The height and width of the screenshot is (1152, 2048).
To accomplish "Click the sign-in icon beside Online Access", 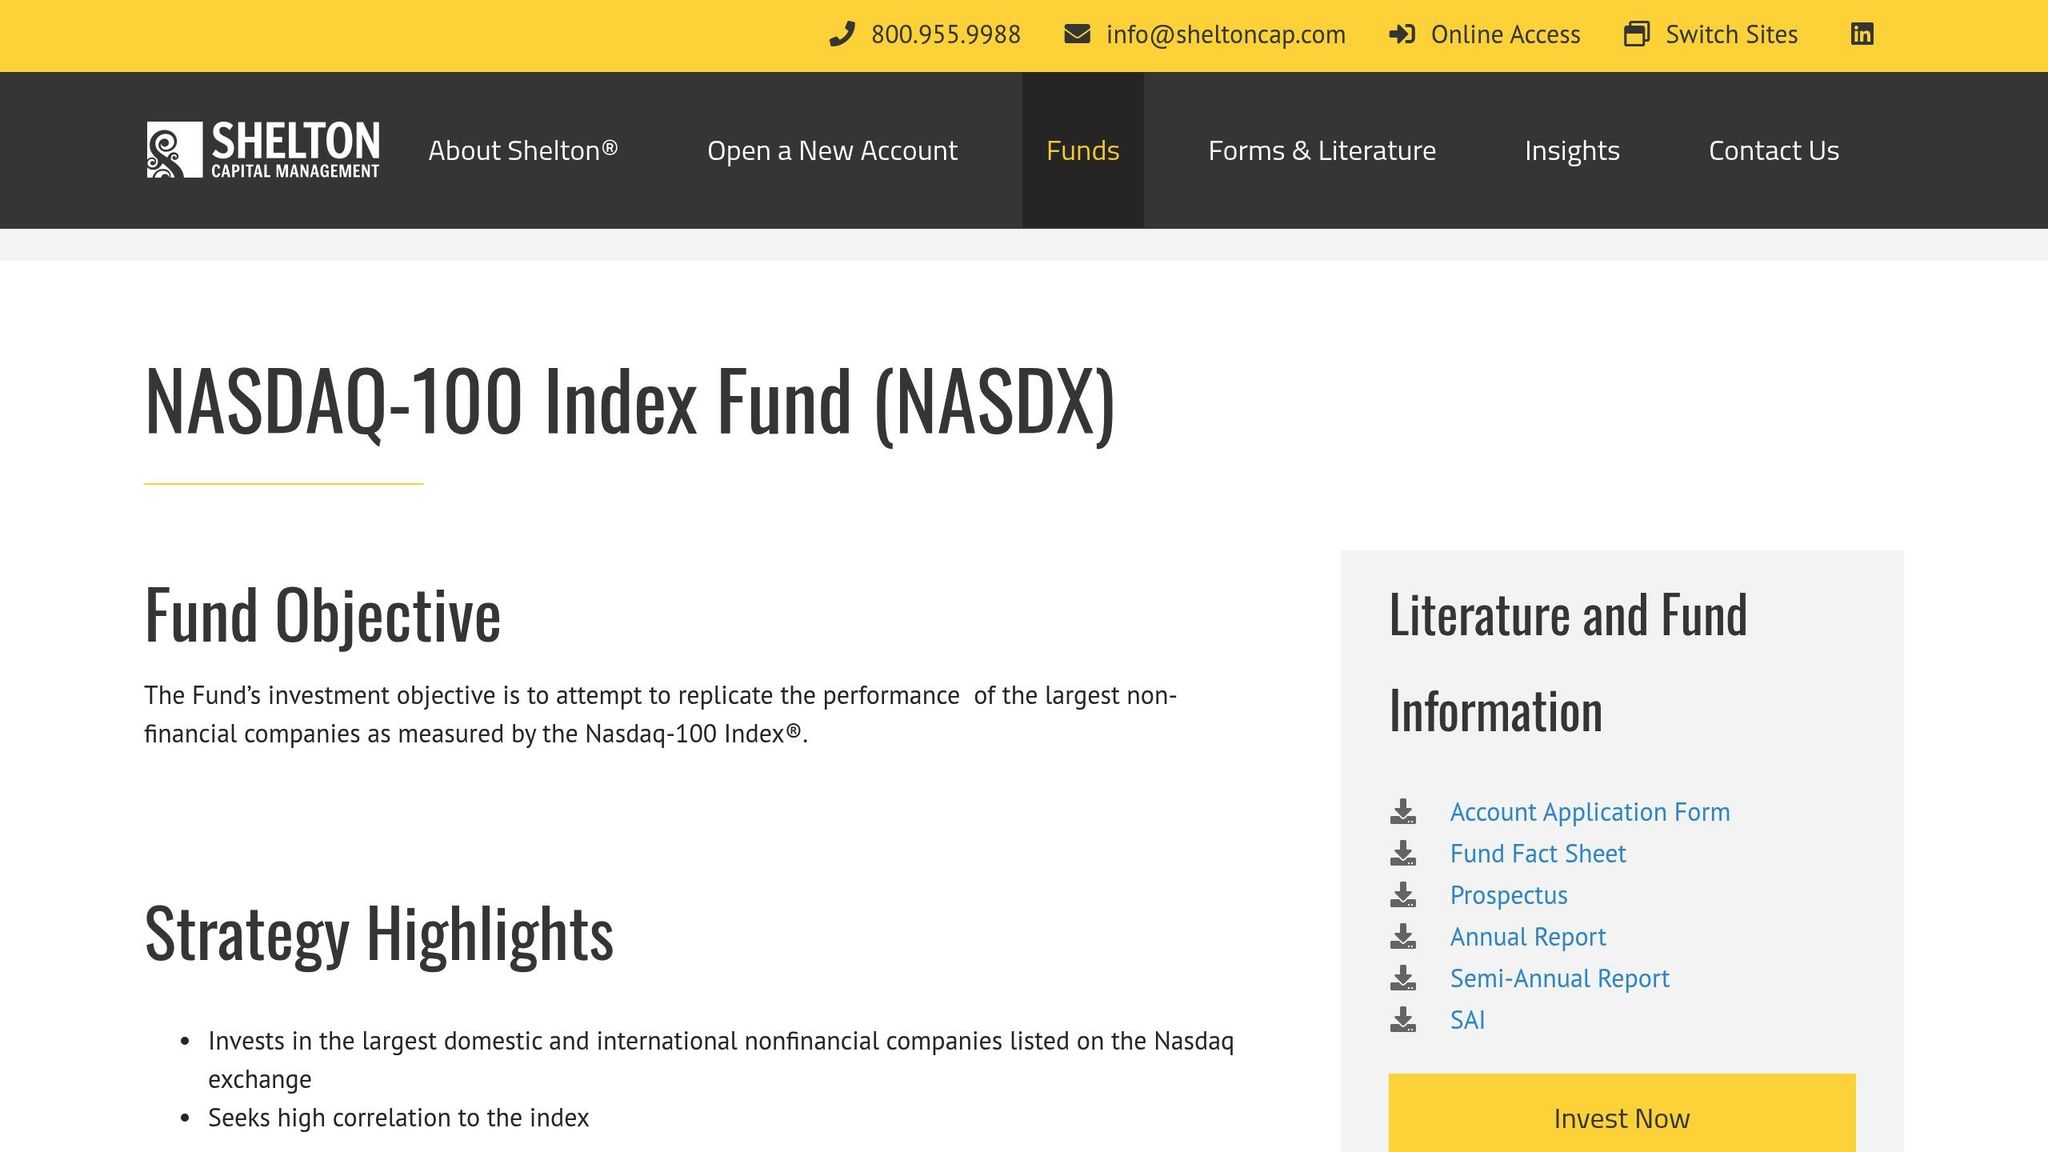I will (x=1402, y=34).
